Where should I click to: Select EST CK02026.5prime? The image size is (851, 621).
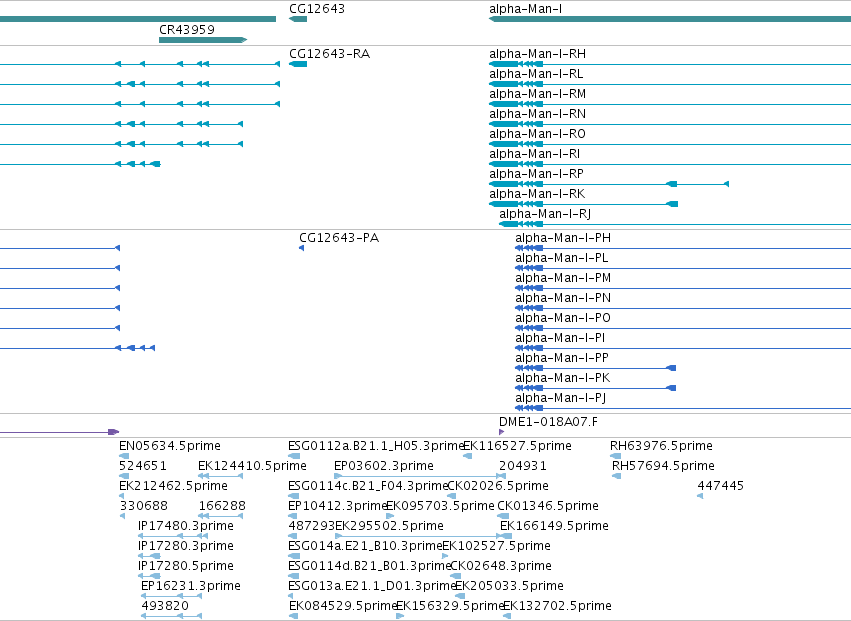[498, 486]
